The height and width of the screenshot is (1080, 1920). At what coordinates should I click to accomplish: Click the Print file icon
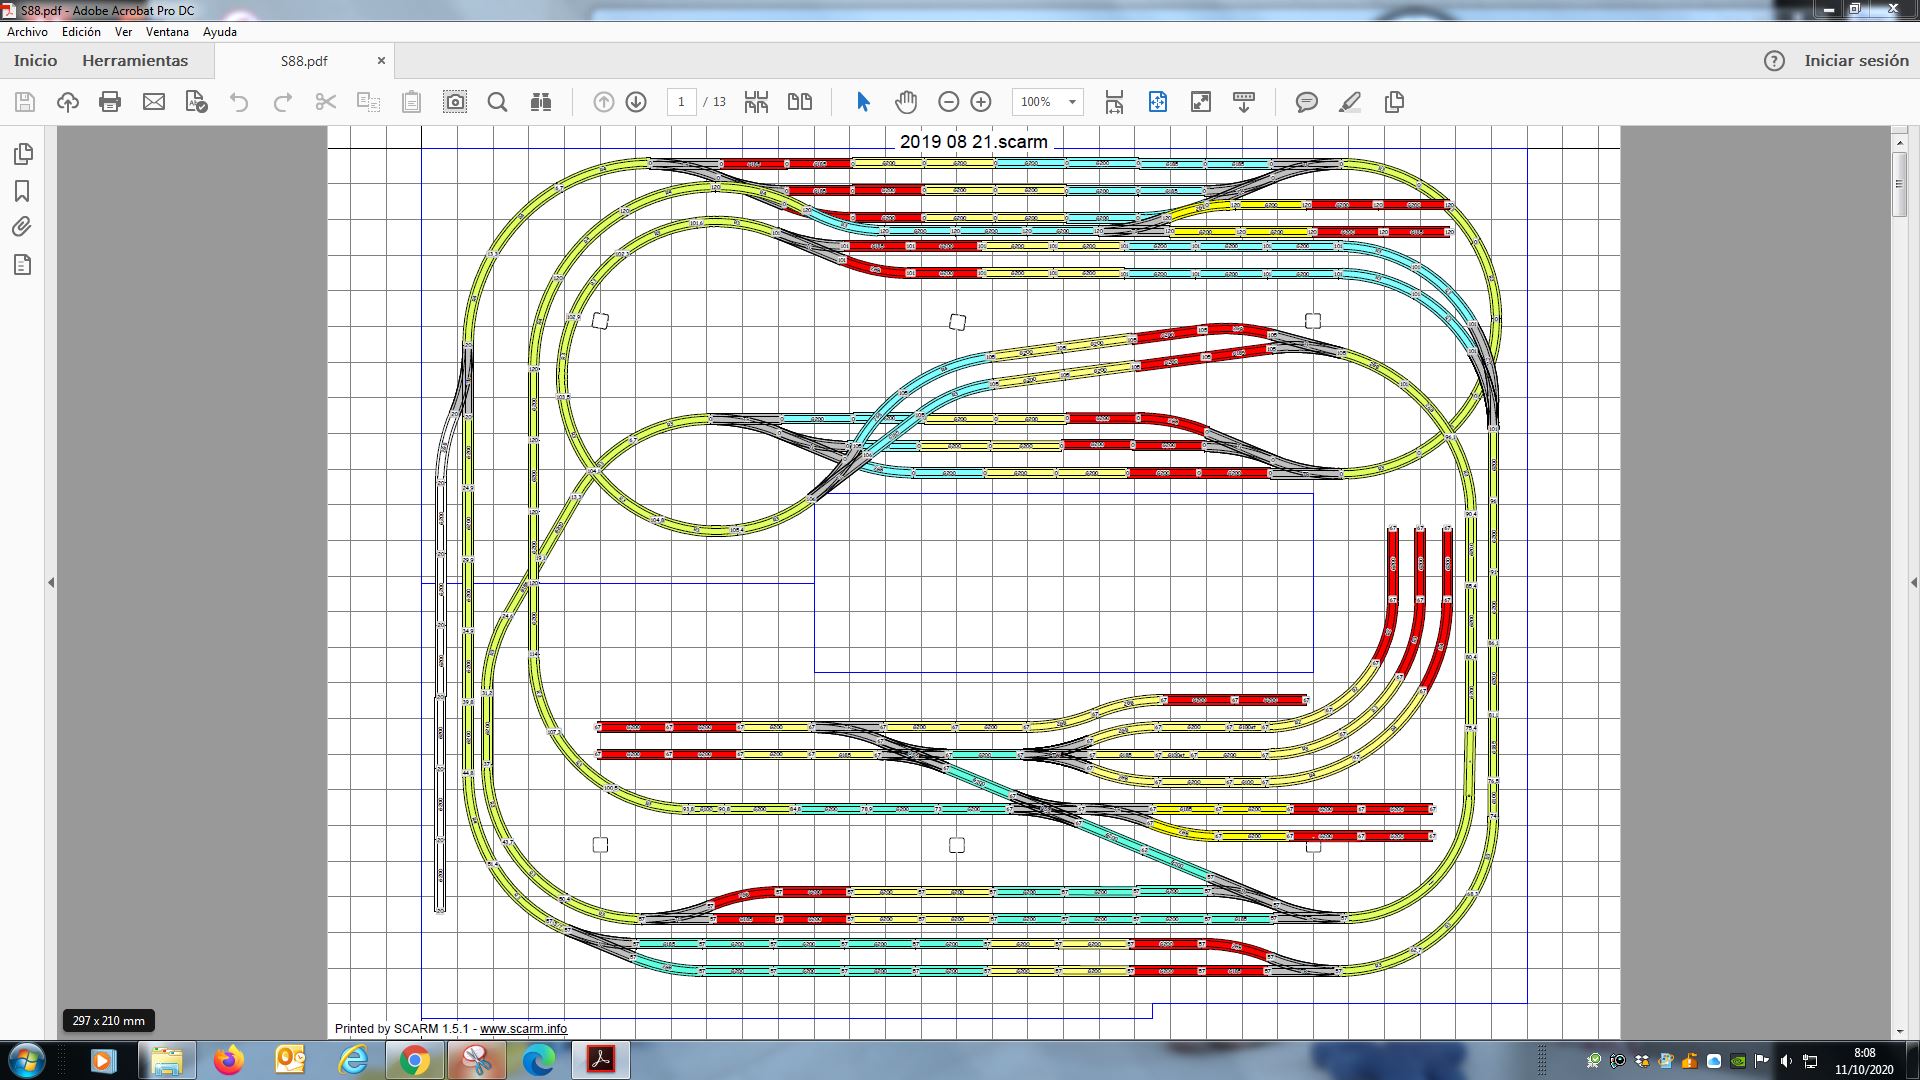(110, 102)
